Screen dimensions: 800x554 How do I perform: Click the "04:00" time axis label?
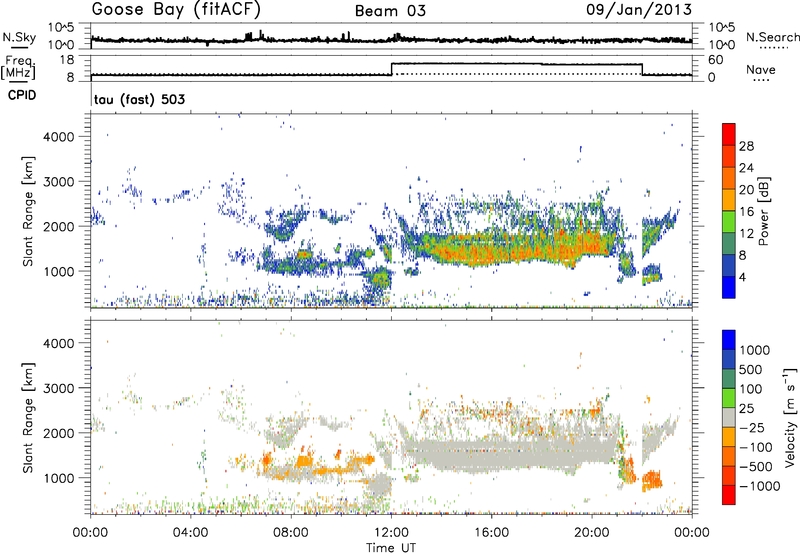(x=190, y=533)
